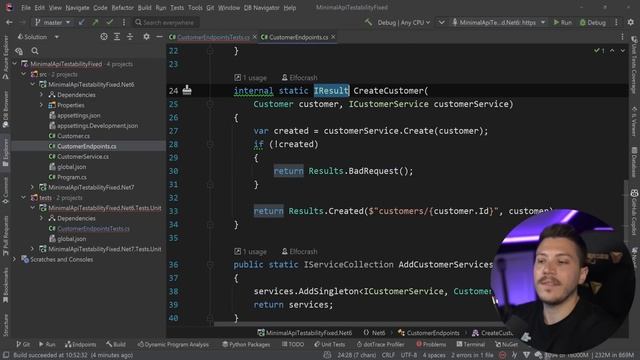Expand MinimalApiTestabilityFixed.Net7 project node
This screenshot has height=360, width=640.
[33, 187]
